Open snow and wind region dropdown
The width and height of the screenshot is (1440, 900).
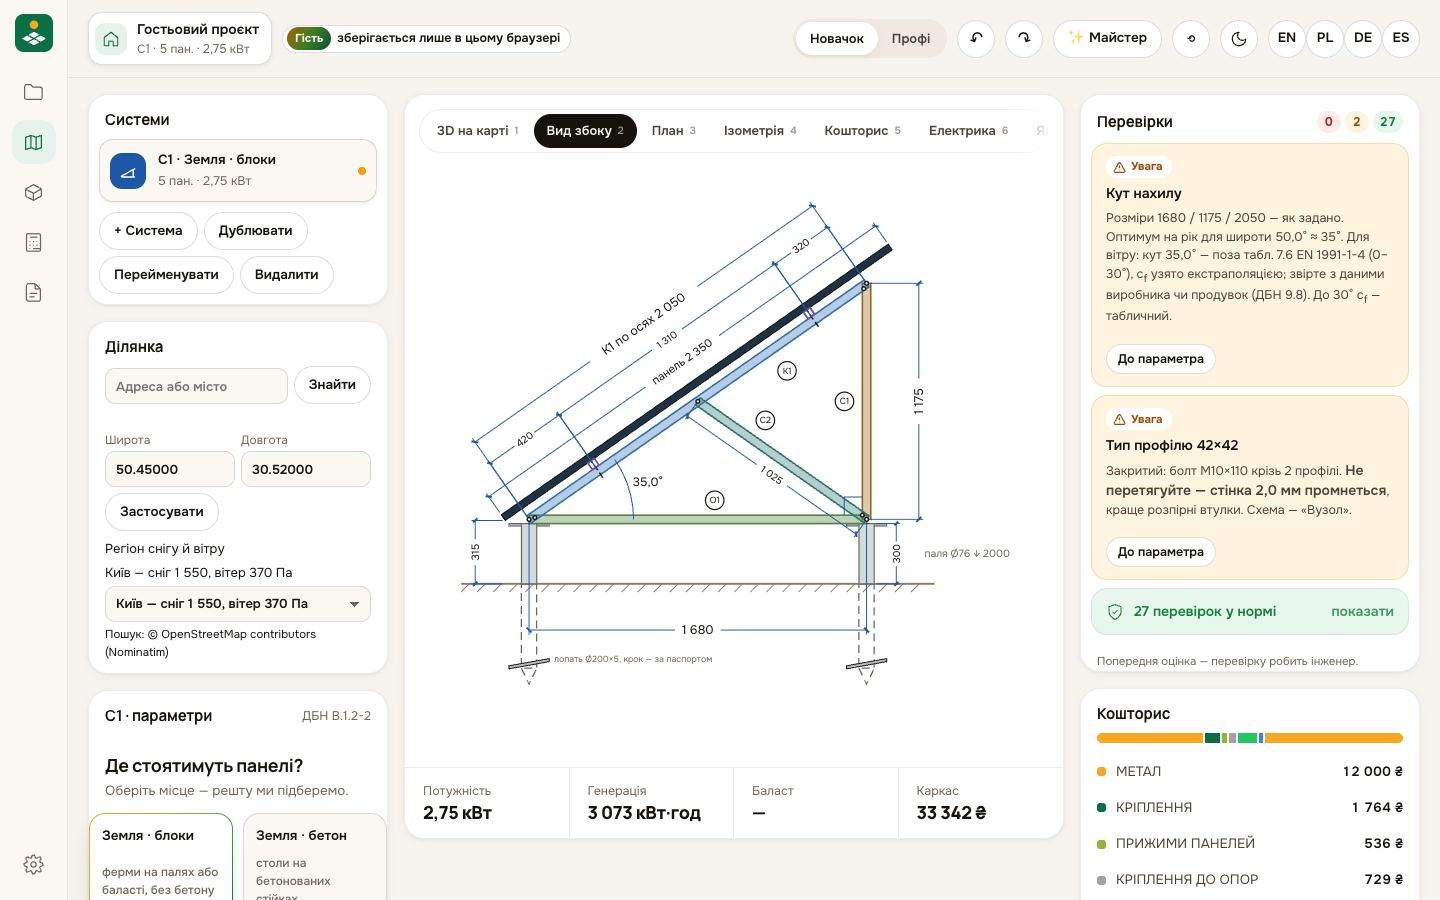[x=238, y=604]
